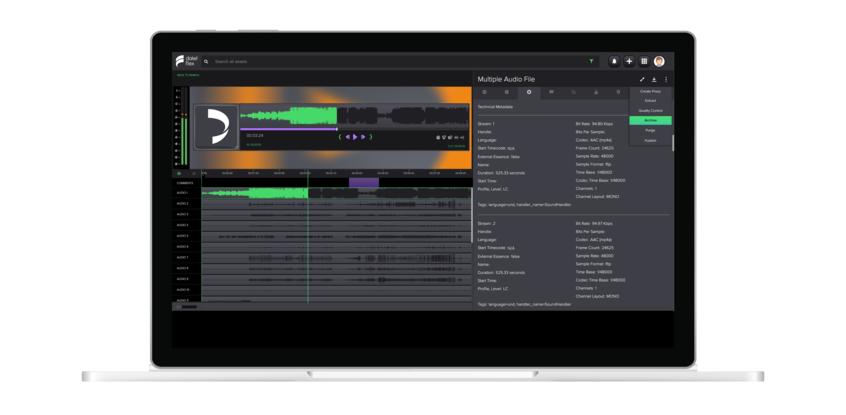
Task: Click the second icon in player controls
Action: point(444,137)
